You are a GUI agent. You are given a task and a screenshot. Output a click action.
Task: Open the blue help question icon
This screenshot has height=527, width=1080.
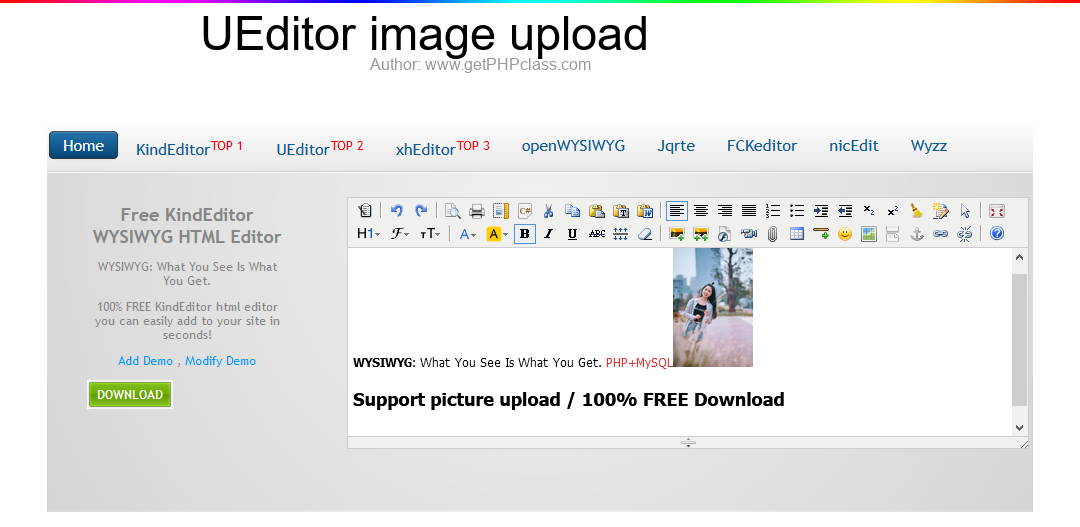[997, 234]
